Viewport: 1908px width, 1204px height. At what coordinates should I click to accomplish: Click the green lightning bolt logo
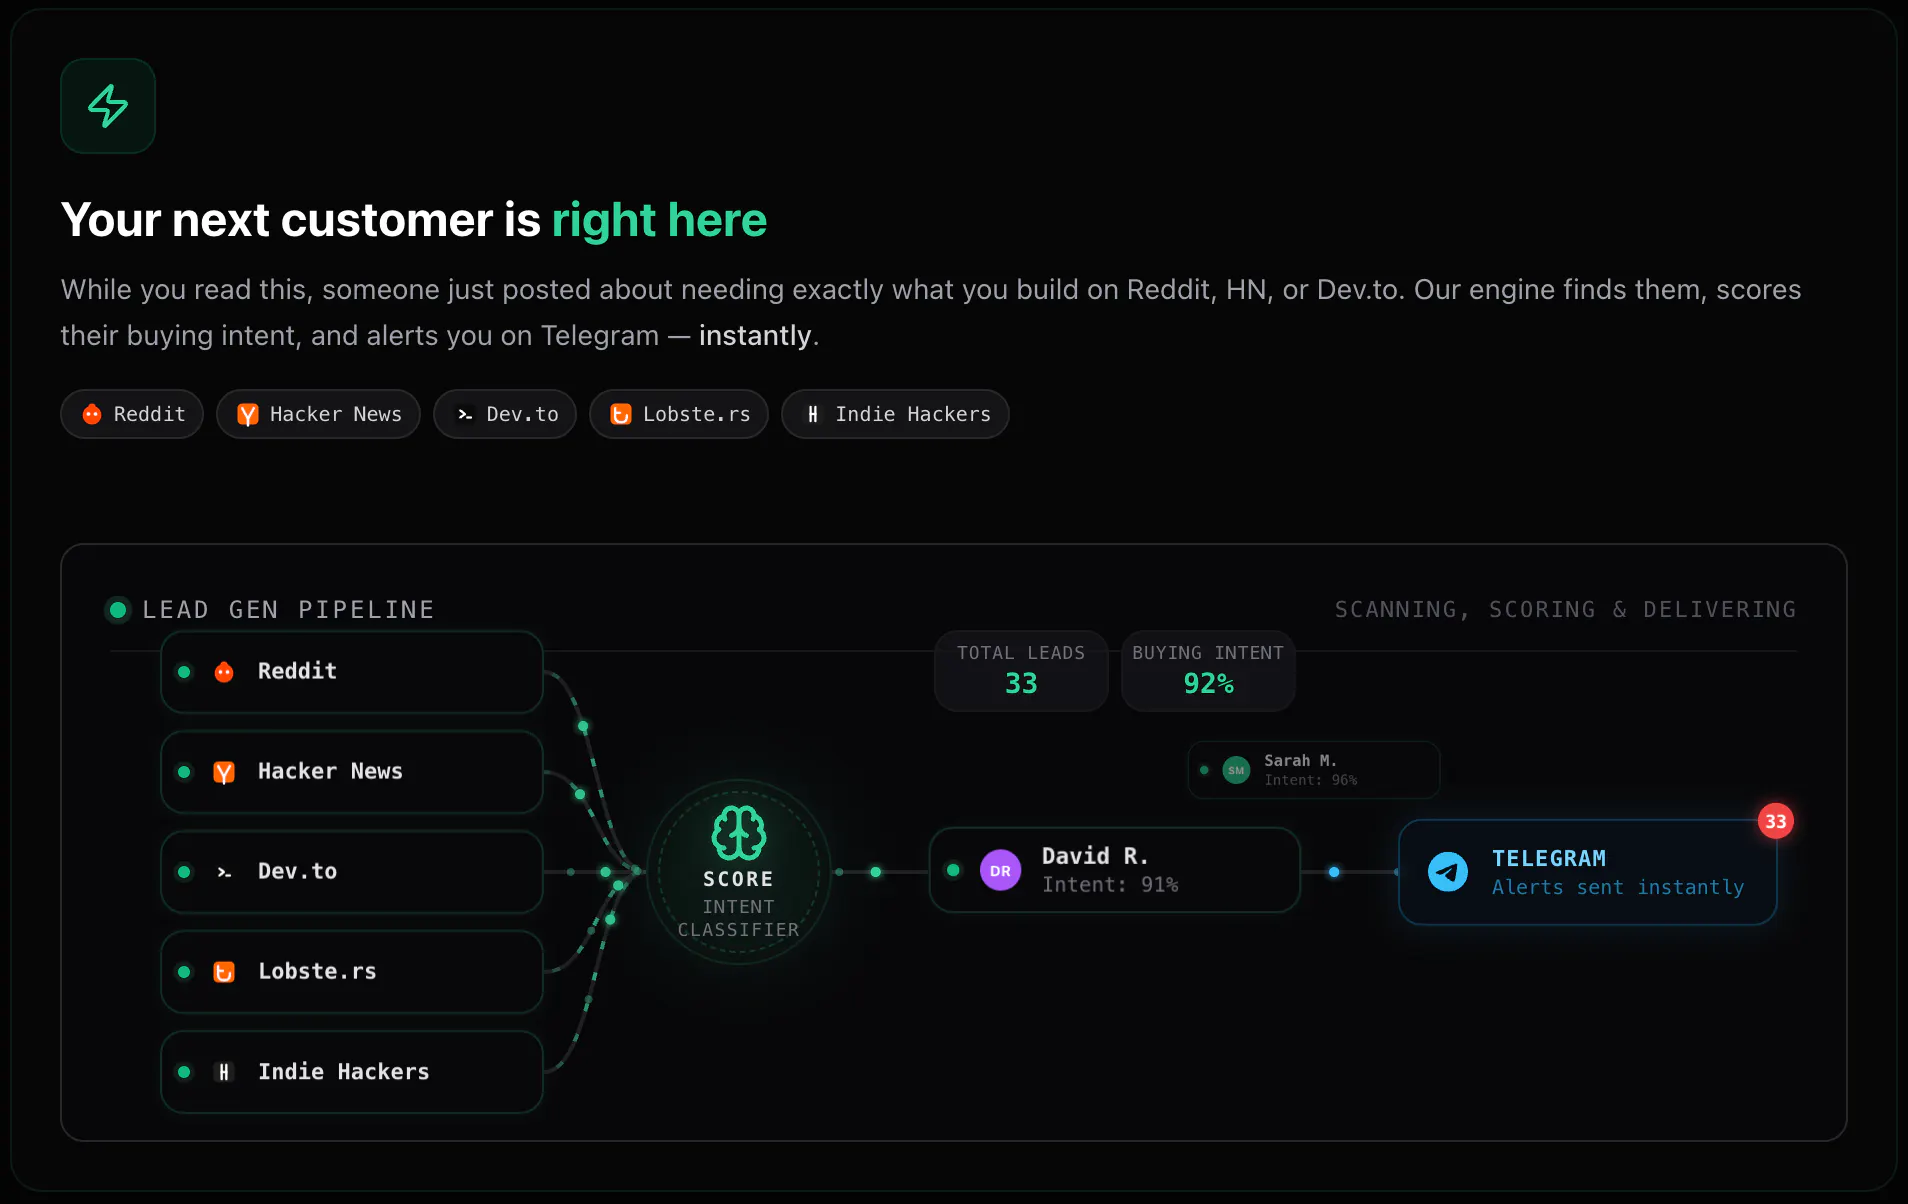coord(108,106)
